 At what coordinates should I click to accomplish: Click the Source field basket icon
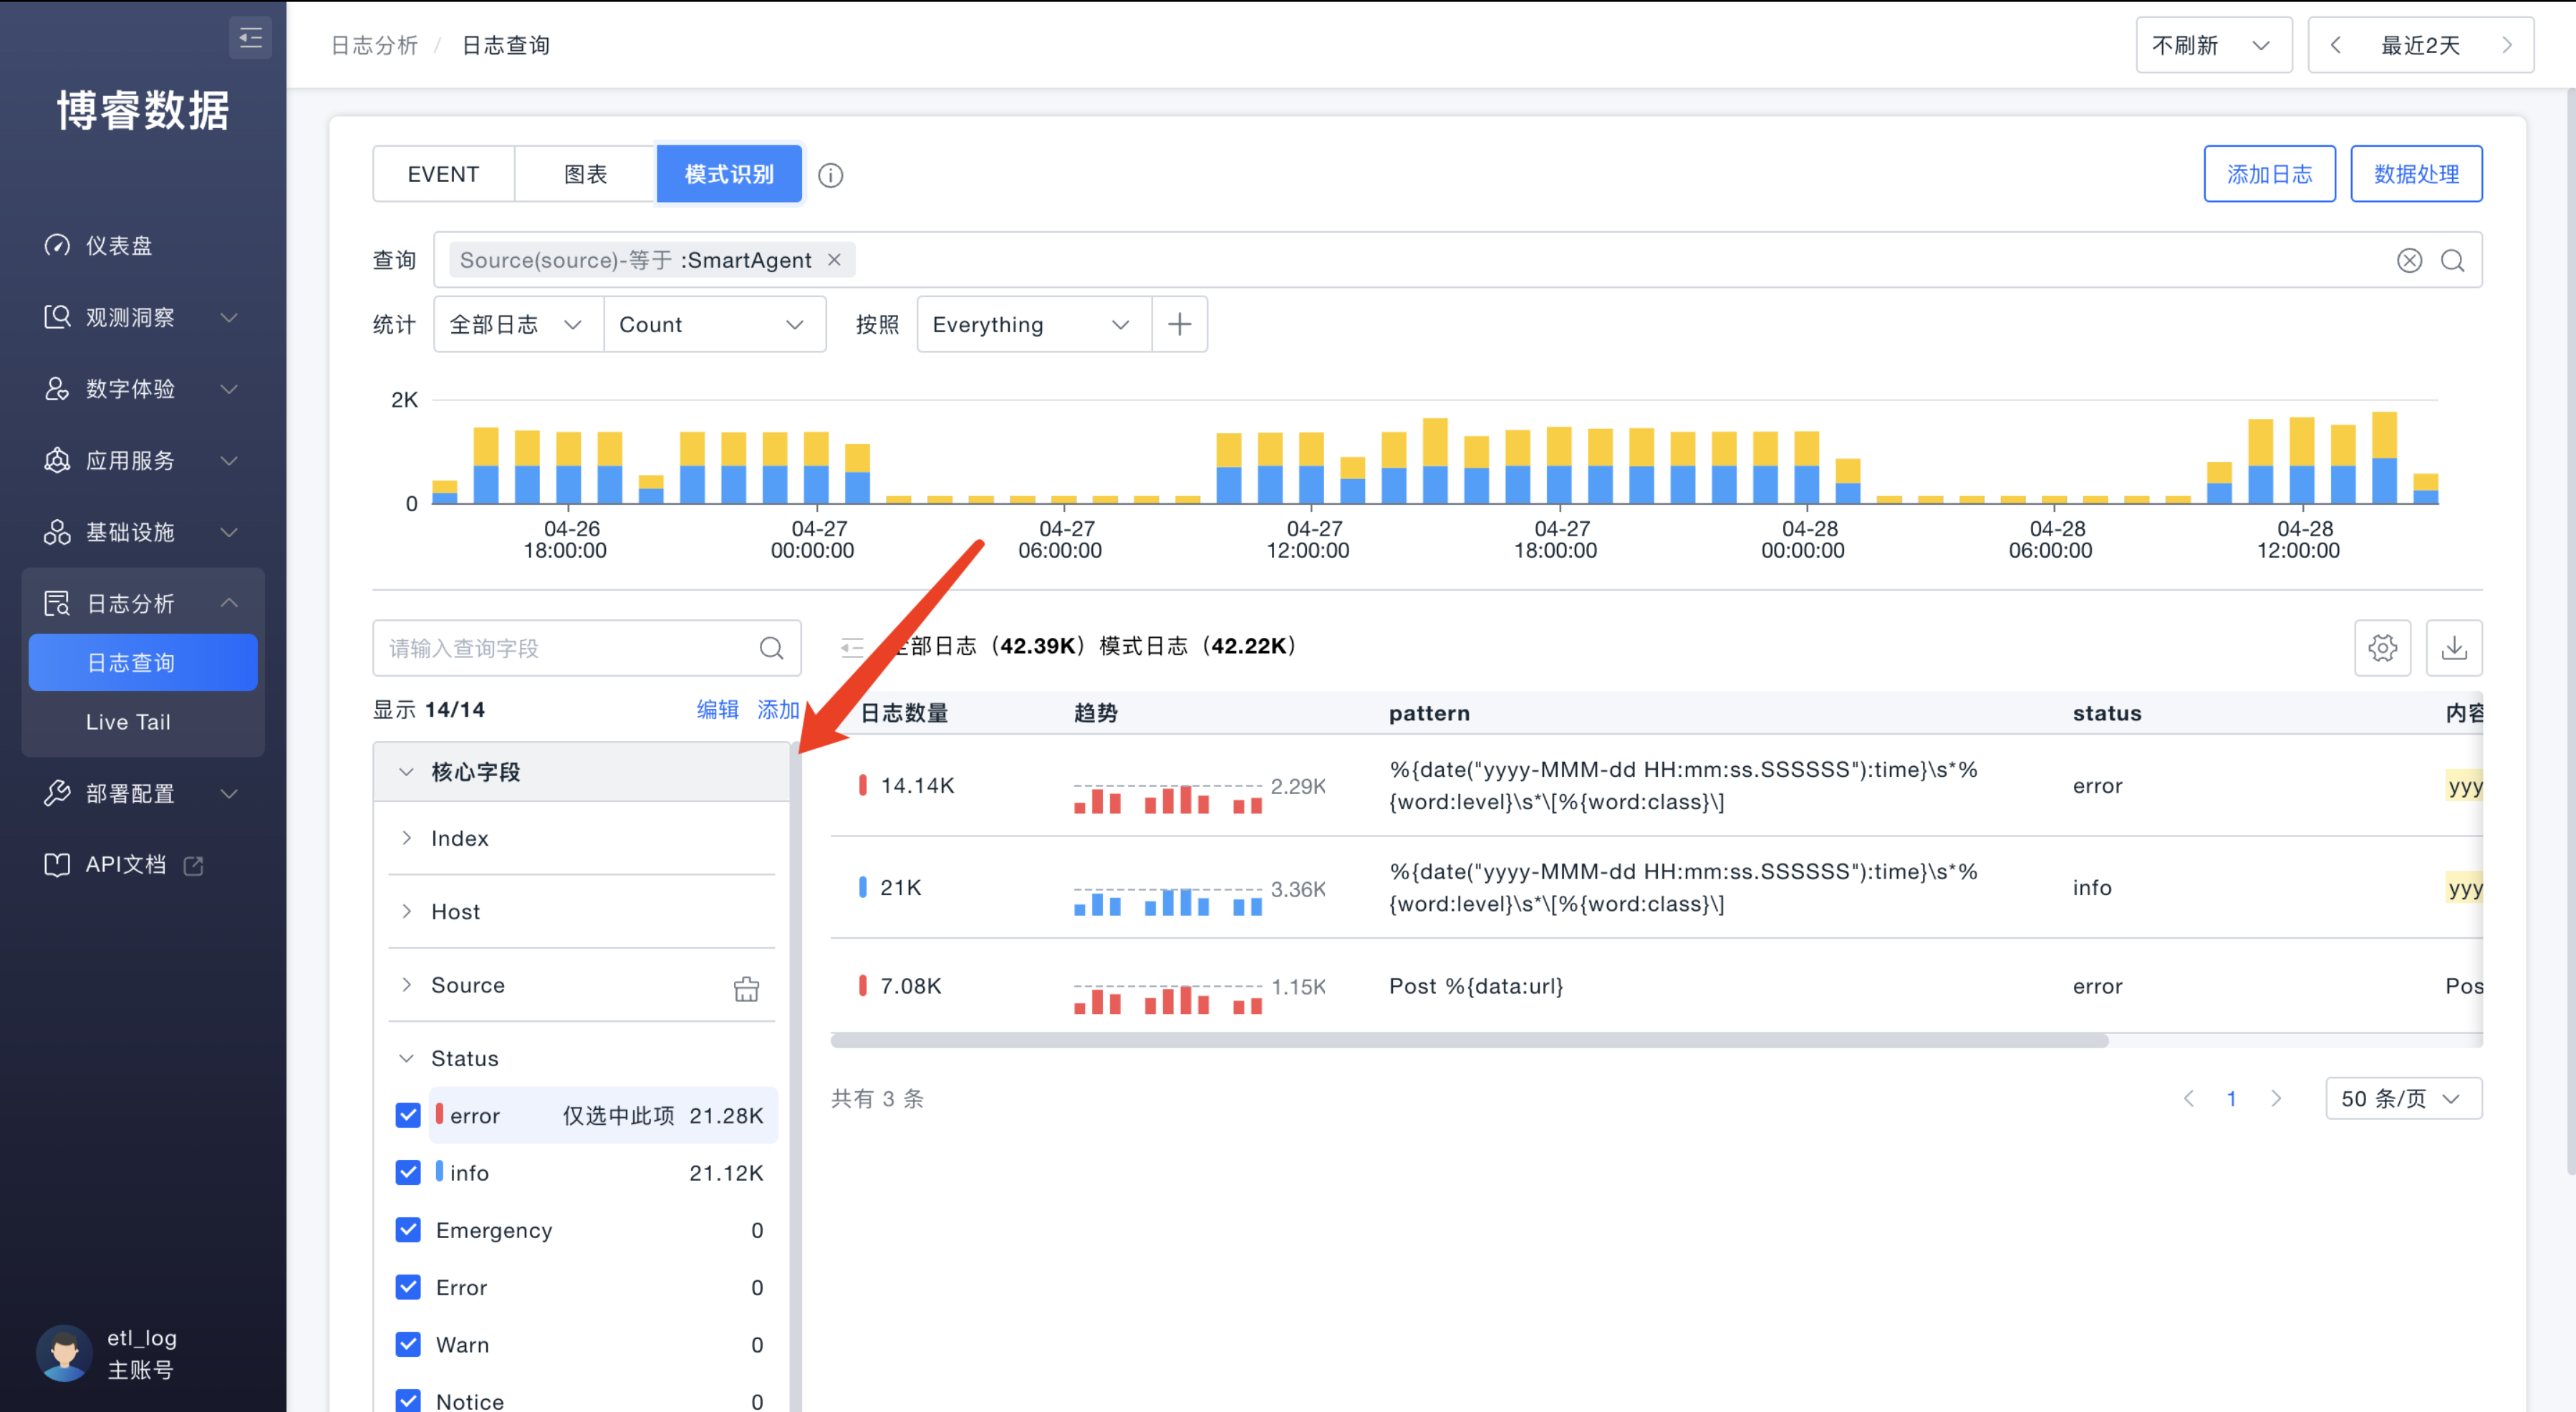point(746,988)
